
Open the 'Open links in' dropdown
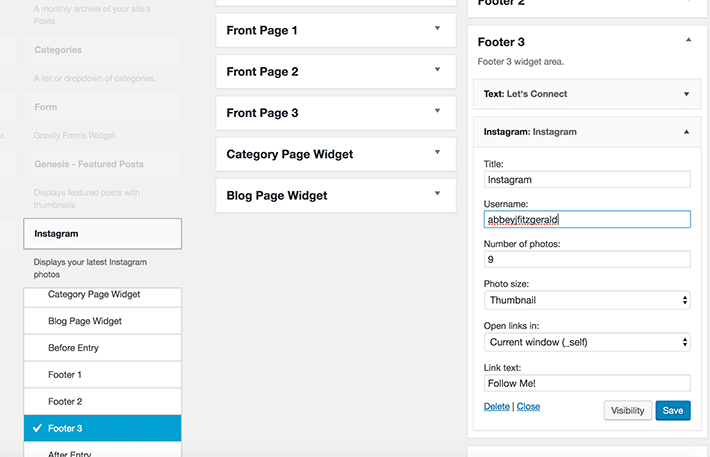[x=587, y=342]
